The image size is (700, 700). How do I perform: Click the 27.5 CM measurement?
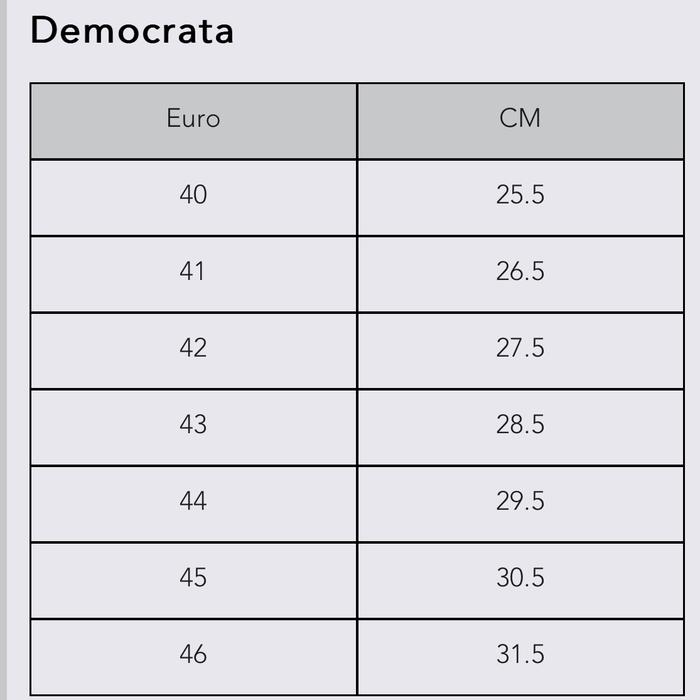click(x=520, y=347)
